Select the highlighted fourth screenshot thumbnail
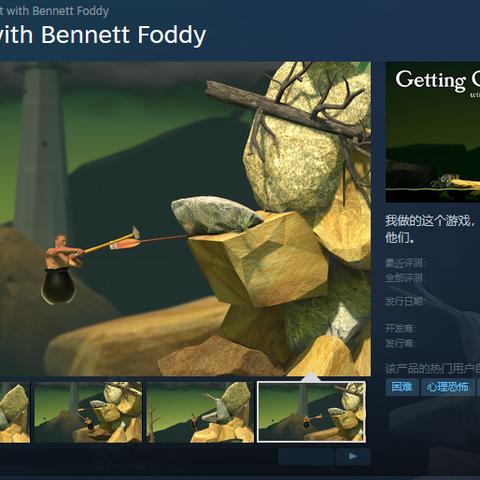480x480 pixels. pos(311,412)
